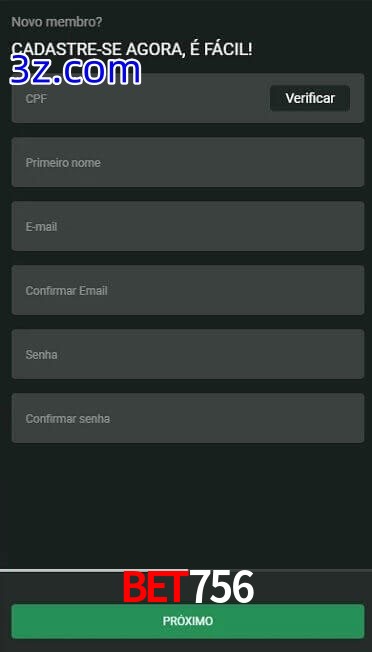Click the green PRÓXIMO button
The image size is (372, 652).
tap(188, 621)
